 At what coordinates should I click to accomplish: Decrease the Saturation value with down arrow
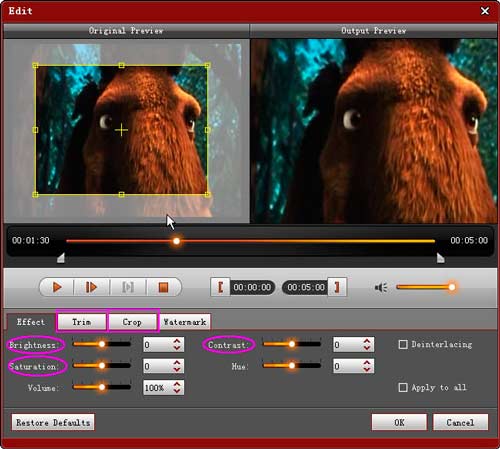point(177,370)
